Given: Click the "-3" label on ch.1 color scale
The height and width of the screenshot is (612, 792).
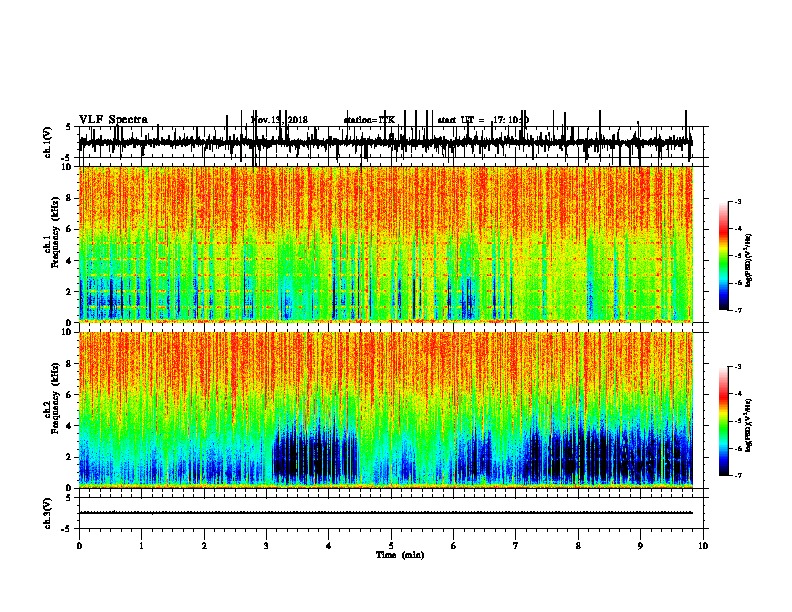Looking at the screenshot, I should pos(737,202).
